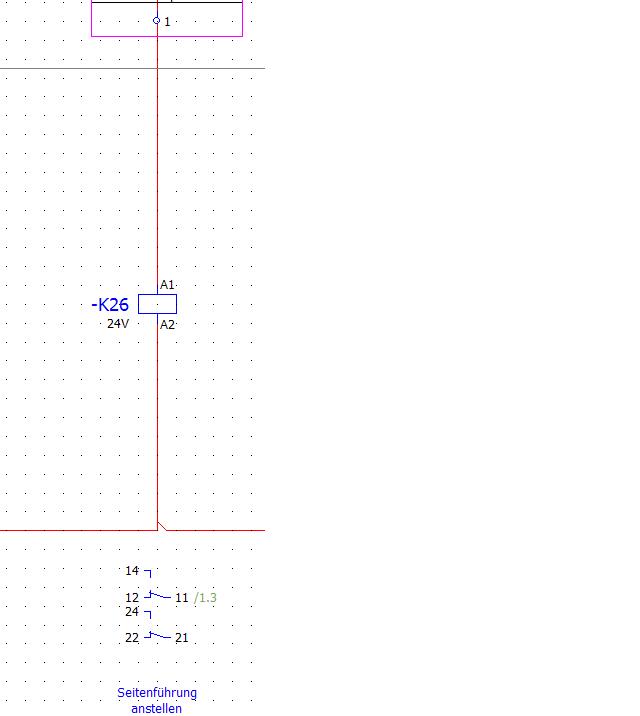Click the A1 coil terminal label
640x716 pixels.
(167, 285)
